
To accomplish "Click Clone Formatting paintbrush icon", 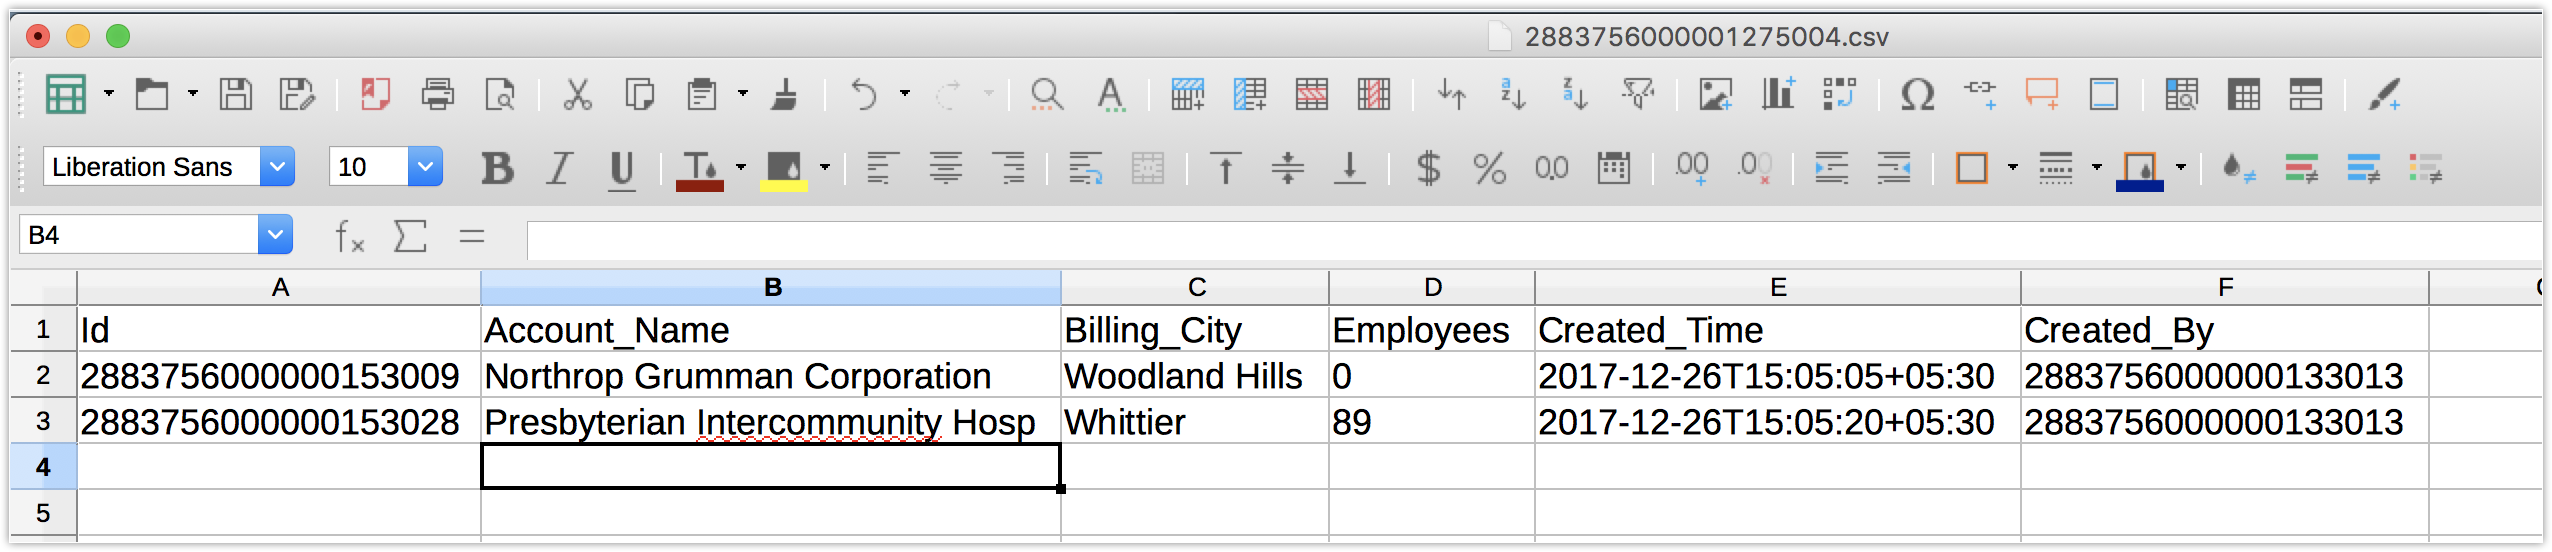I will pyautogui.click(x=785, y=95).
